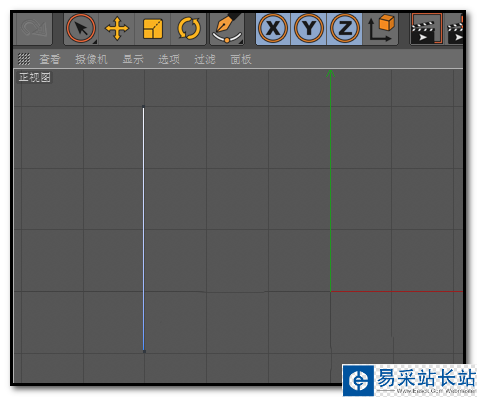The image size is (477, 397).
Task: Toggle the X axis lock
Action: tap(273, 29)
